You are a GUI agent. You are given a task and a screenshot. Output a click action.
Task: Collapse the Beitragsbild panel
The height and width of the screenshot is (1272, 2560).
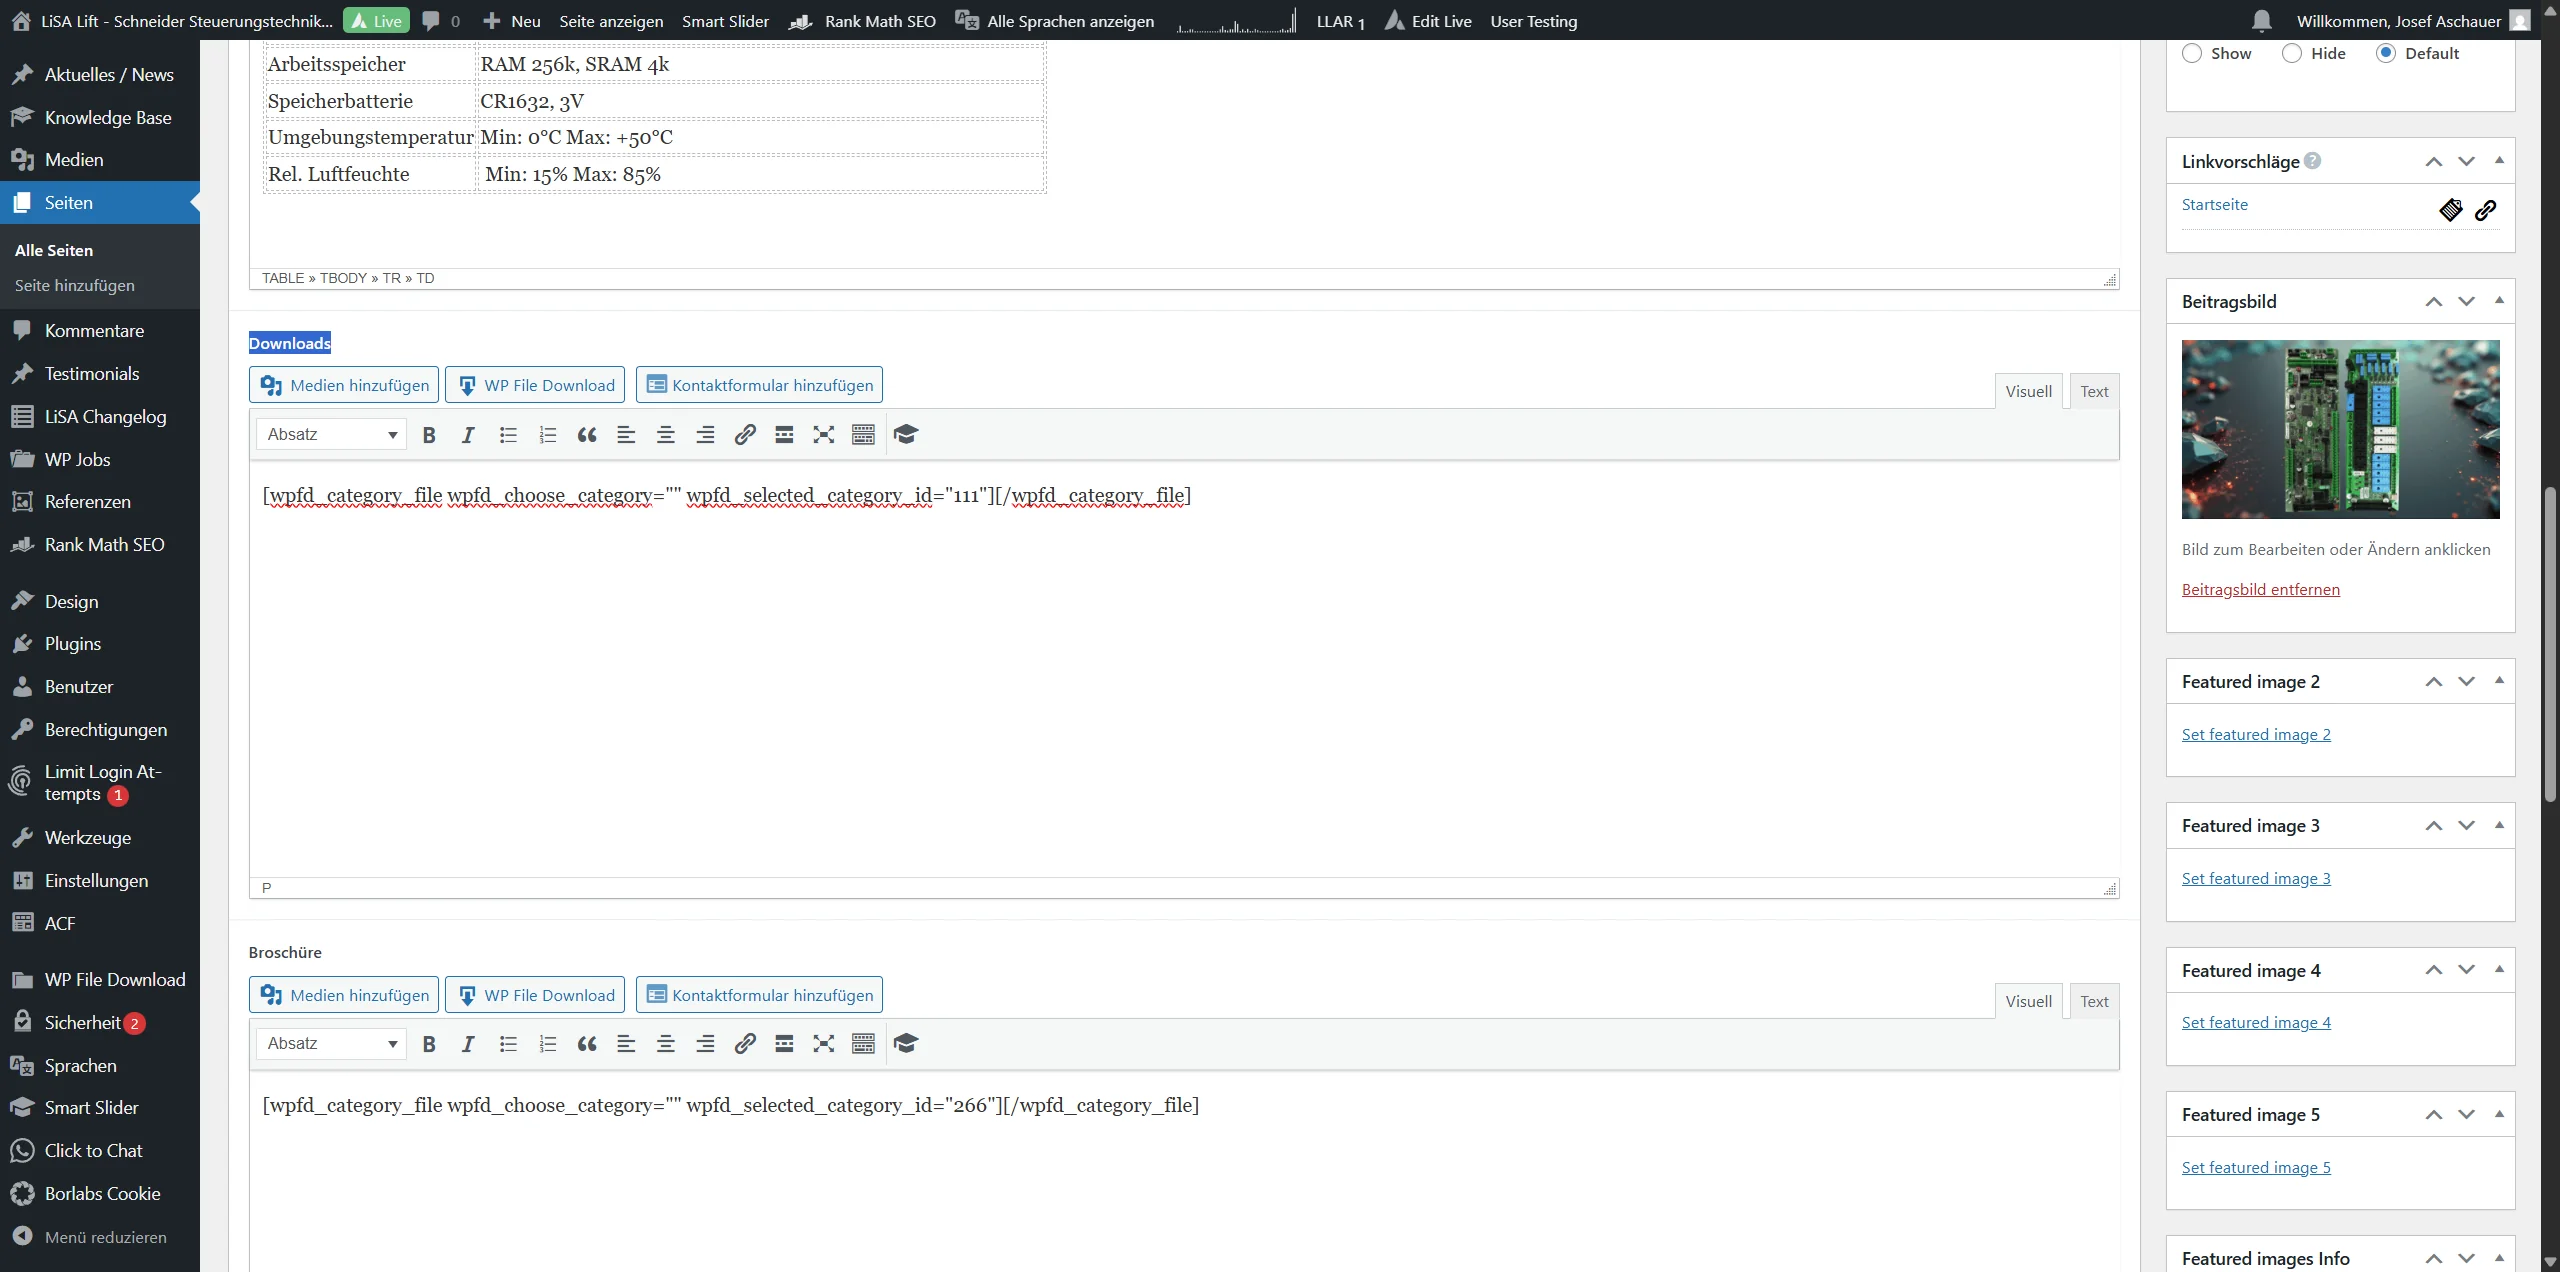click(2499, 301)
